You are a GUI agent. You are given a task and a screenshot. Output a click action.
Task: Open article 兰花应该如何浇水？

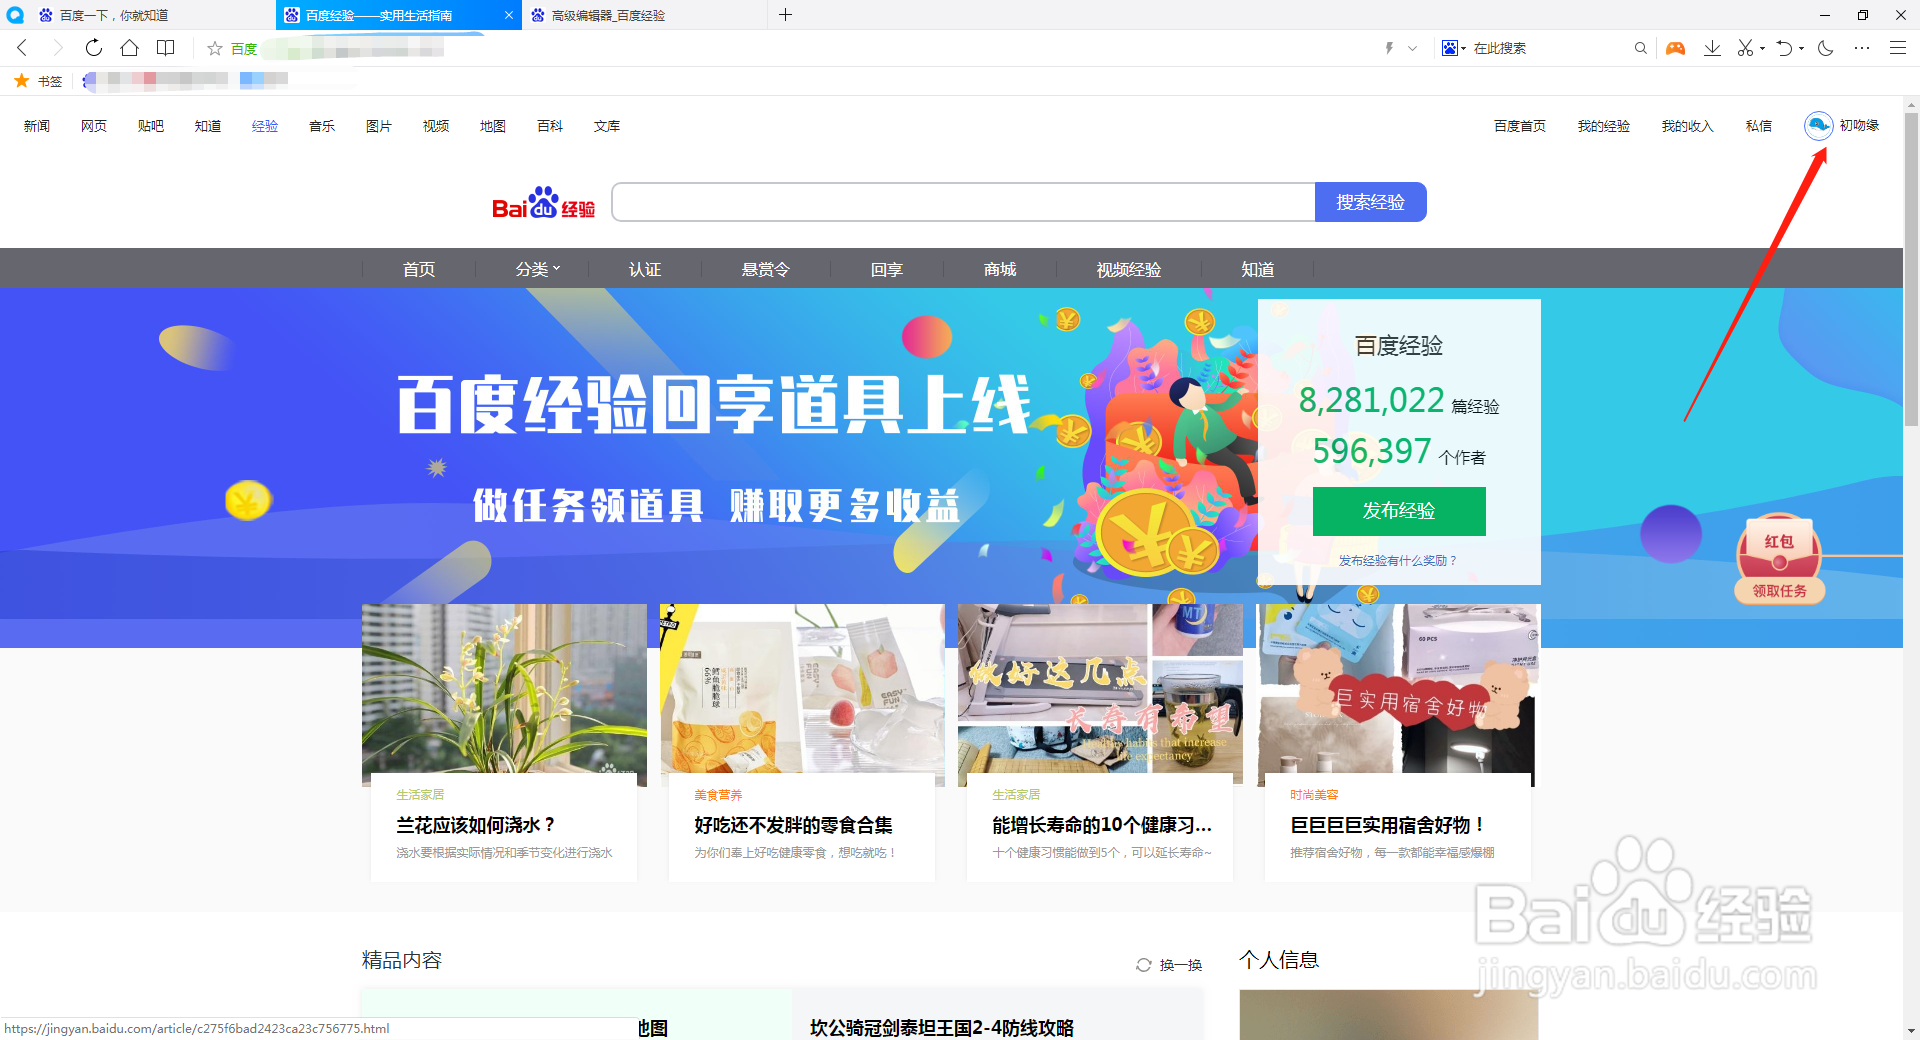(x=476, y=825)
